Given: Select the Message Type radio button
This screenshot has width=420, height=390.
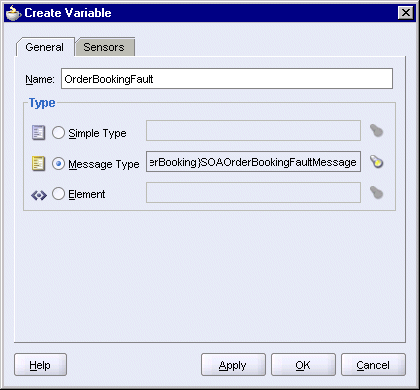Looking at the screenshot, I should [x=58, y=164].
